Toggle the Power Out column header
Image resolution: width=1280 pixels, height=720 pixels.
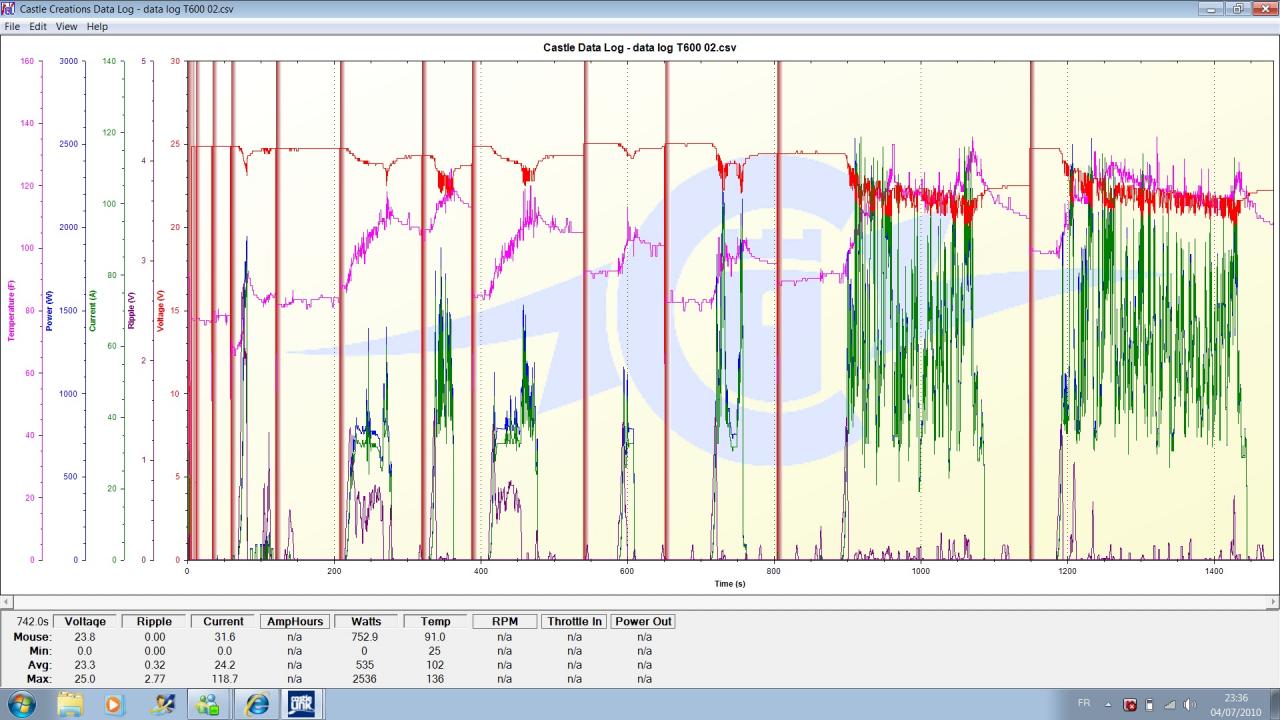644,621
